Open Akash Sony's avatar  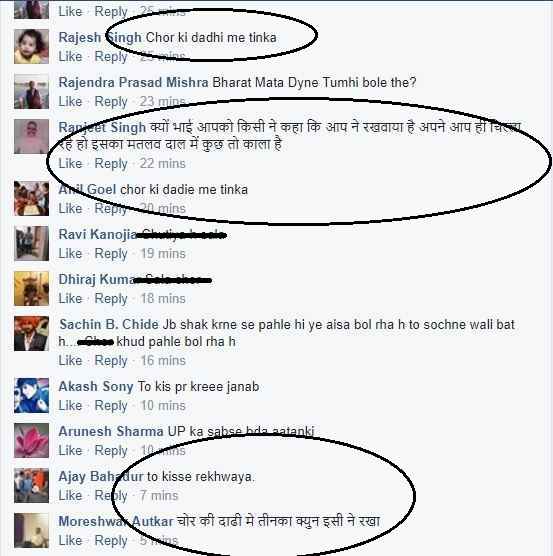click(31, 396)
